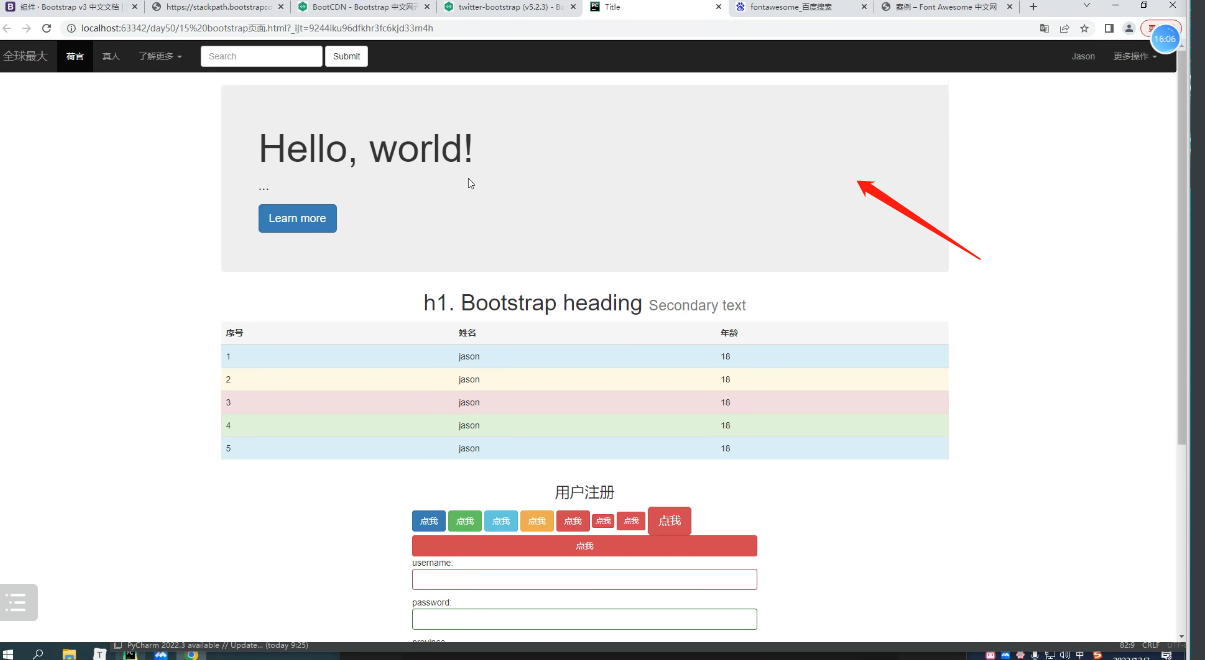Open the Chrome profile avatar icon
The image size is (1205, 660).
point(1129,28)
